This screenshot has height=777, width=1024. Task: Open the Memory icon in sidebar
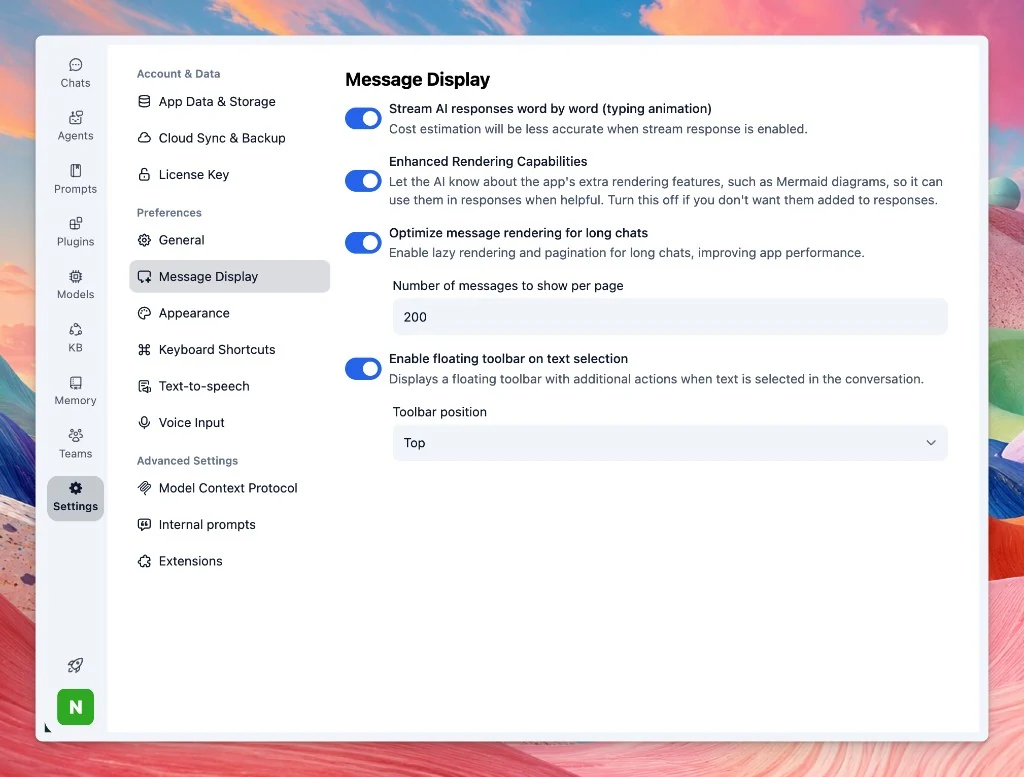(x=76, y=382)
